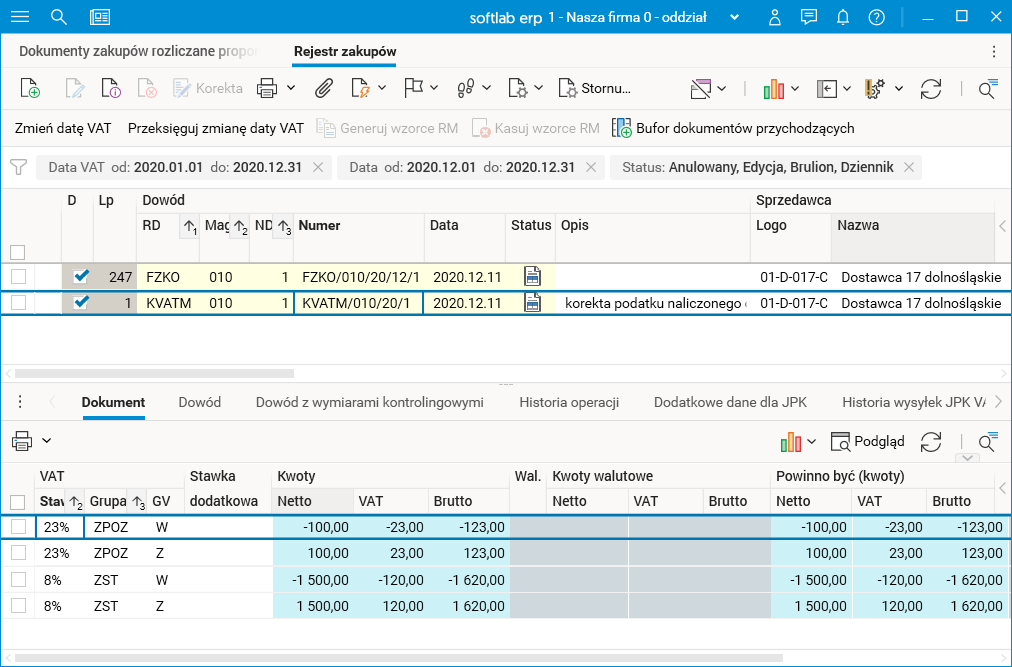Check the checkbox for row FZKO/010/20/12/1
This screenshot has height=667, width=1012.
tap(18, 276)
